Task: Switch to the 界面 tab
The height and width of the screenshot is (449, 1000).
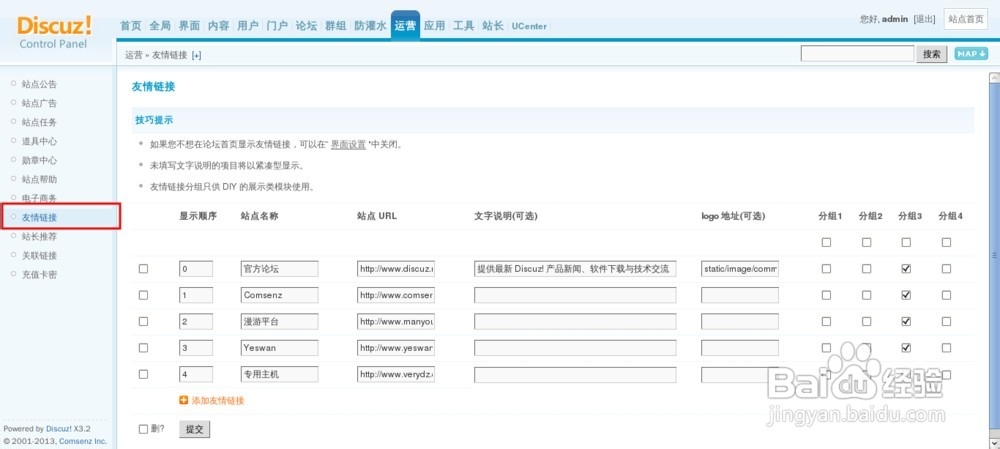Action: [x=189, y=26]
